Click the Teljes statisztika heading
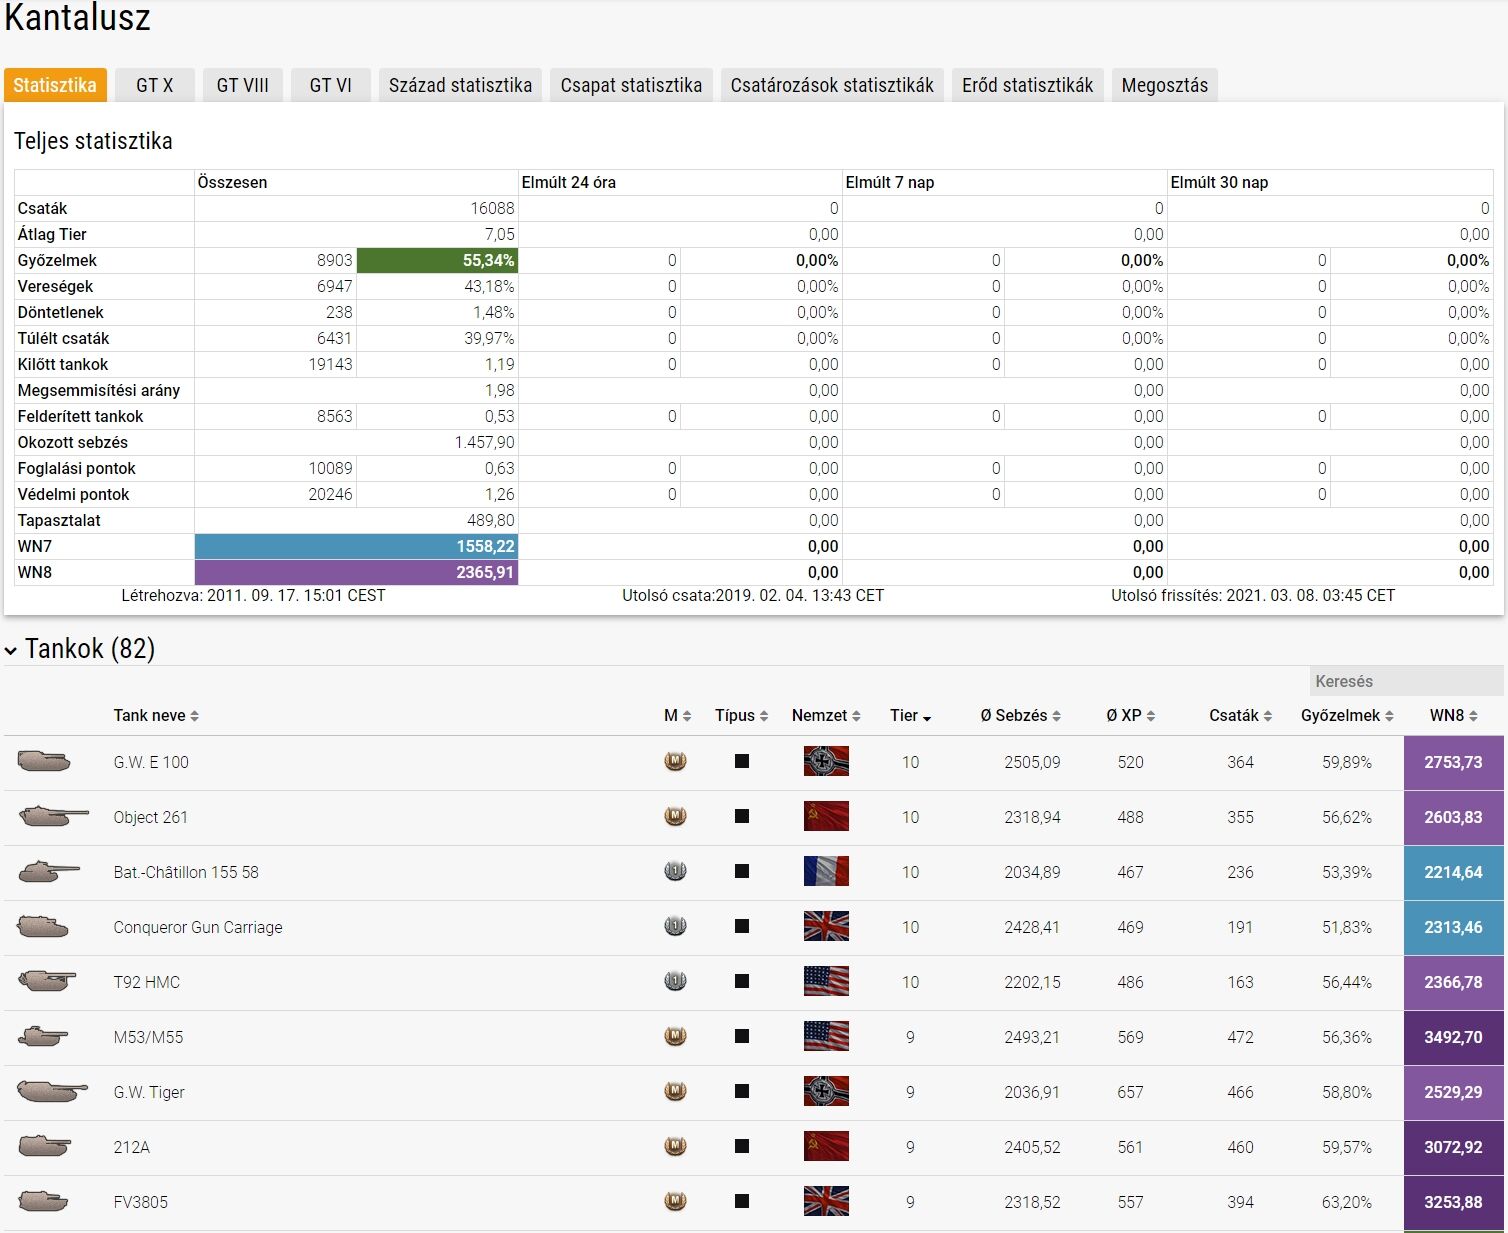Viewport: 1508px width, 1233px height. click(93, 141)
